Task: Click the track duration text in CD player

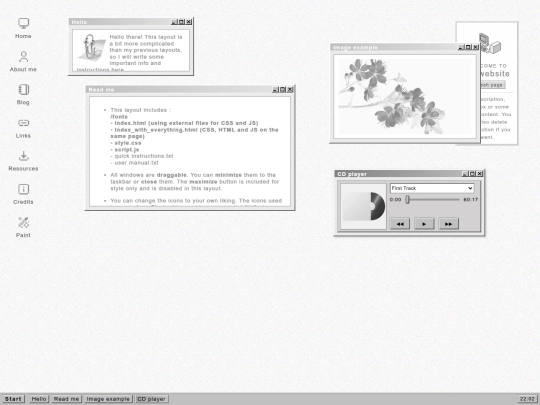Action: pos(470,200)
